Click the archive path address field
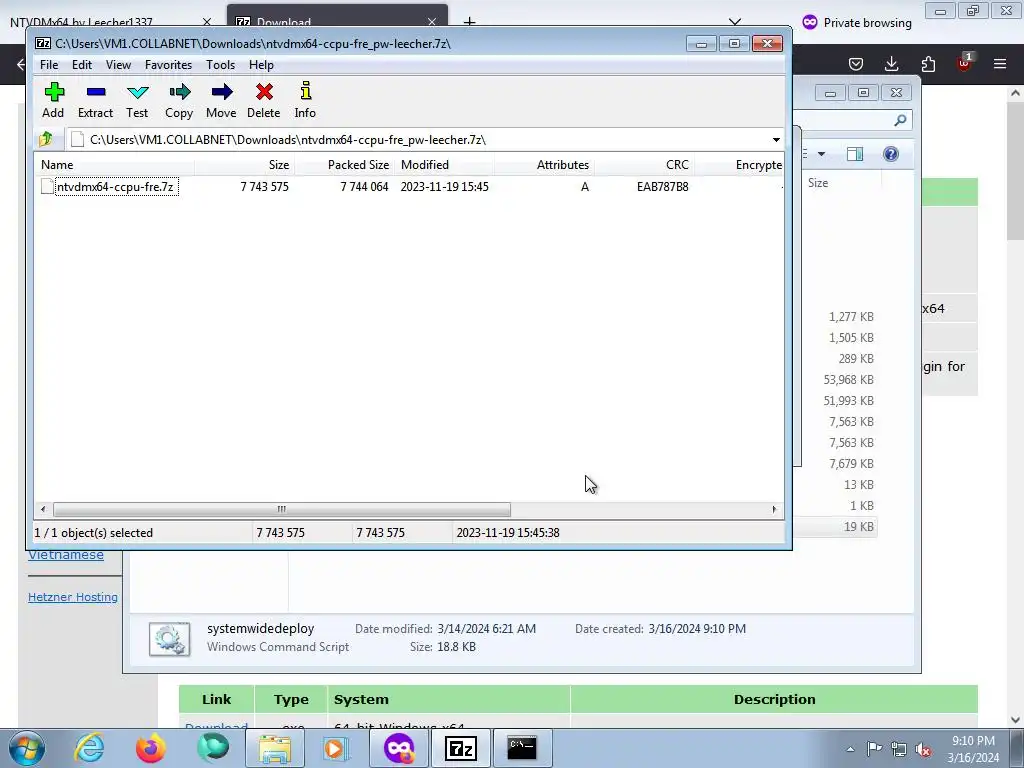1024x768 pixels. pos(418,140)
